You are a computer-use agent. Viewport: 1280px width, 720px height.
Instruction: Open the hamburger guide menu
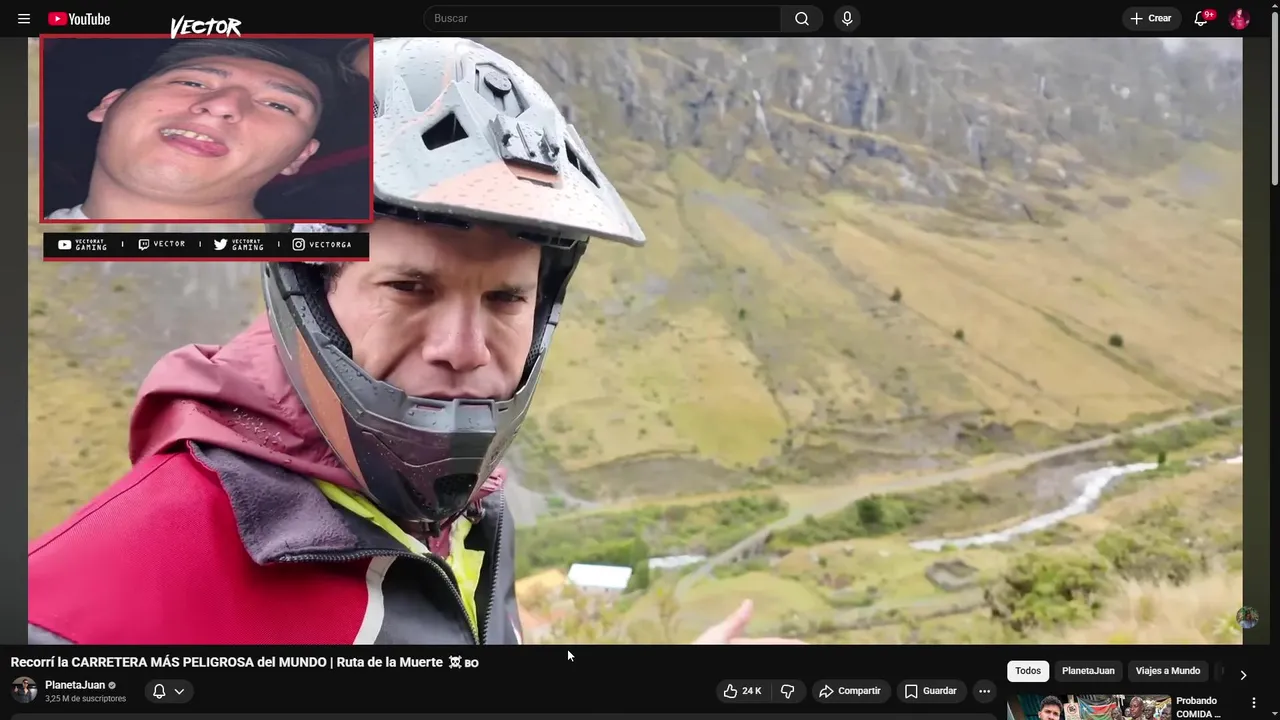point(24,19)
